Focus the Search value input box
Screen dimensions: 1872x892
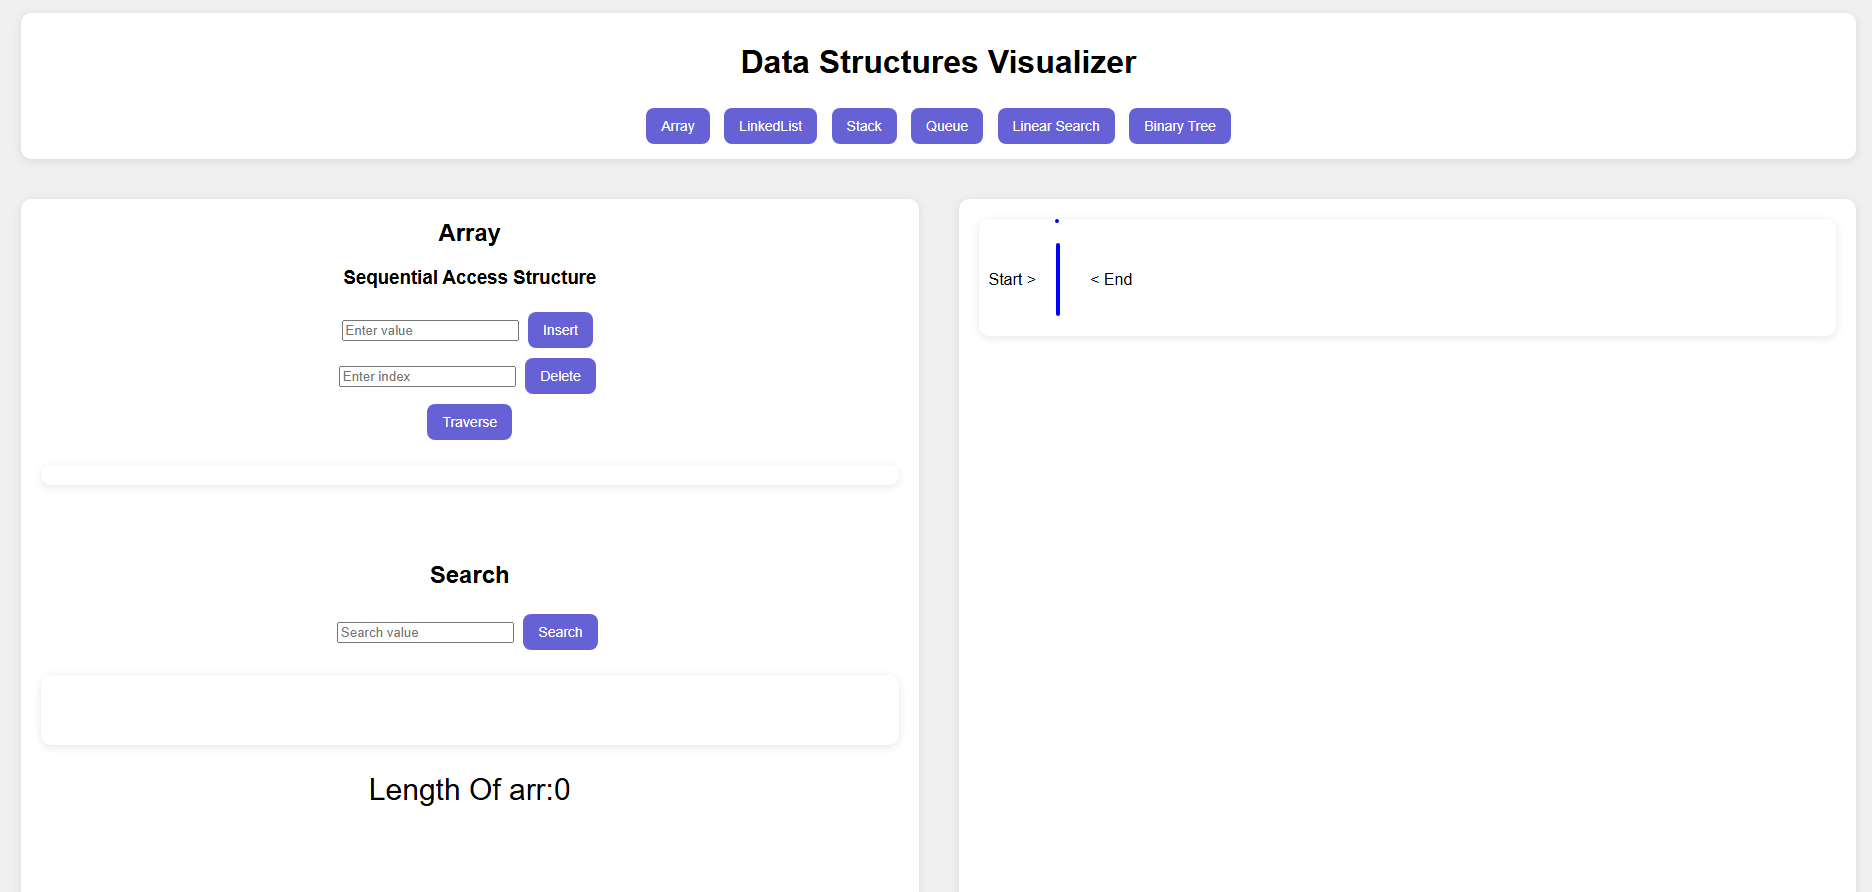(425, 632)
